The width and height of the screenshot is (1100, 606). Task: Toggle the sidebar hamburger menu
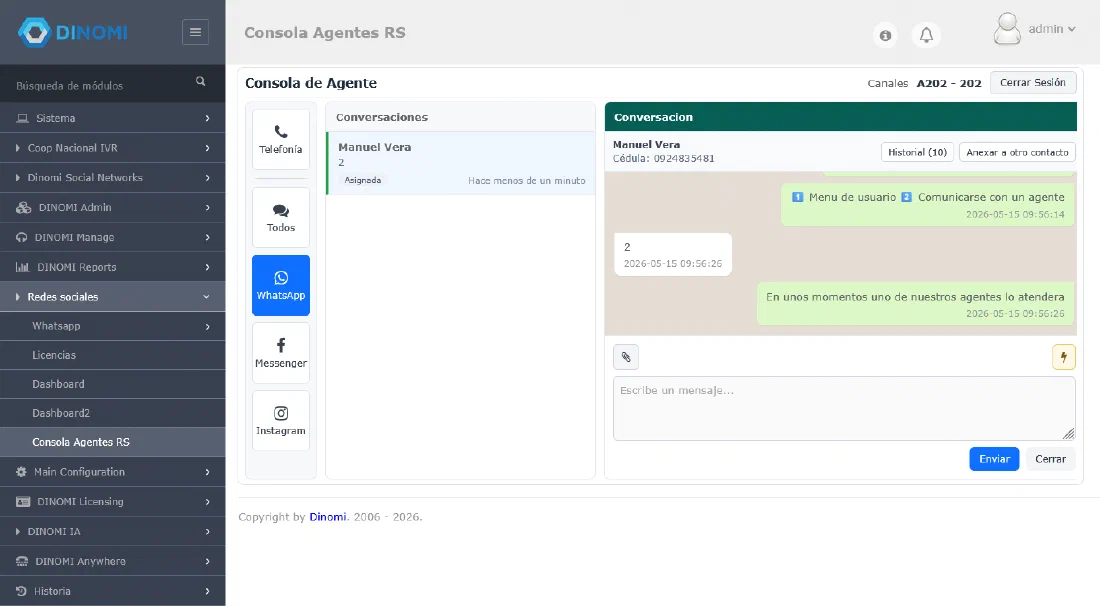pyautogui.click(x=195, y=32)
